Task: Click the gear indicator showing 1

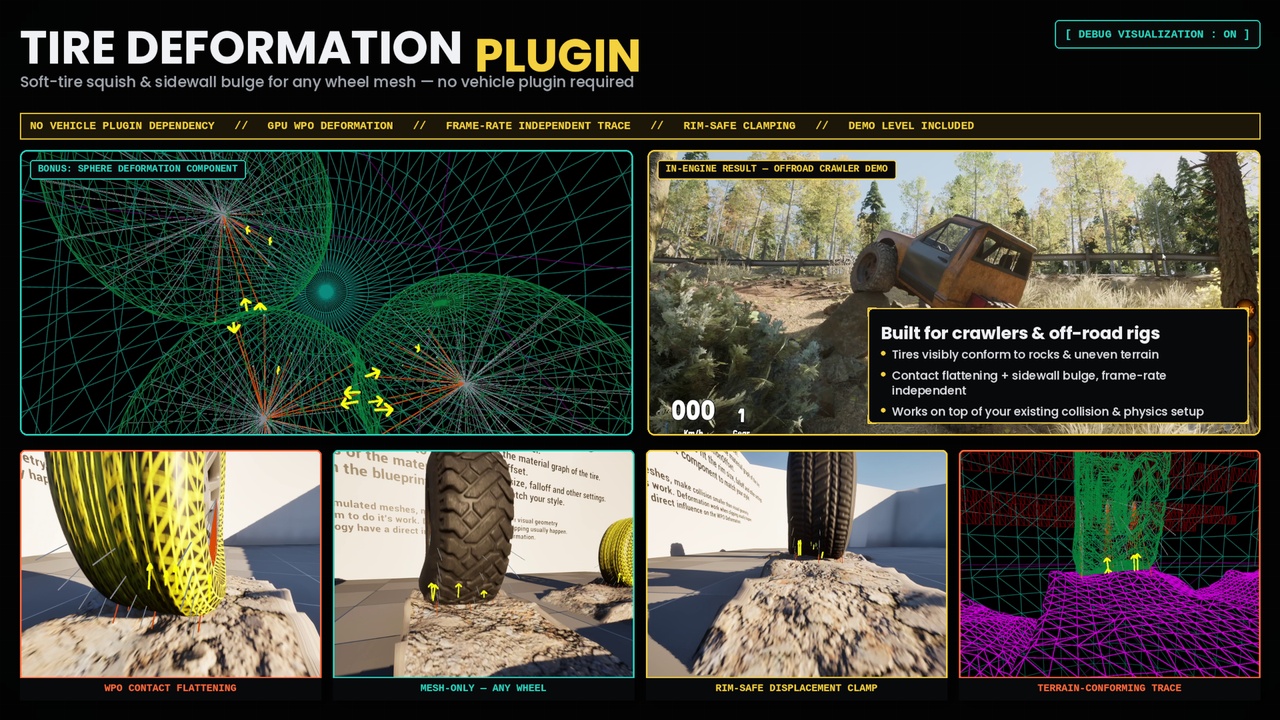Action: 741,416
